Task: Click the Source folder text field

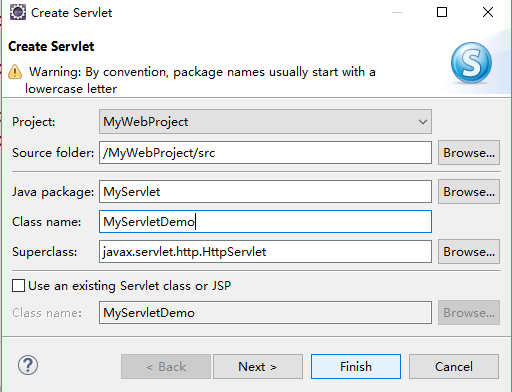Action: click(x=265, y=153)
